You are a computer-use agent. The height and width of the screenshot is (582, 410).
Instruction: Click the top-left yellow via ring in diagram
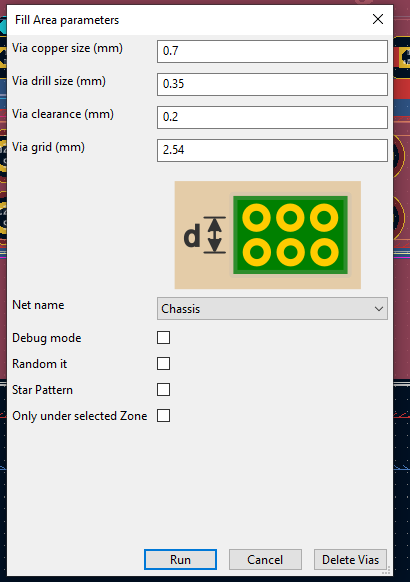tap(256, 218)
